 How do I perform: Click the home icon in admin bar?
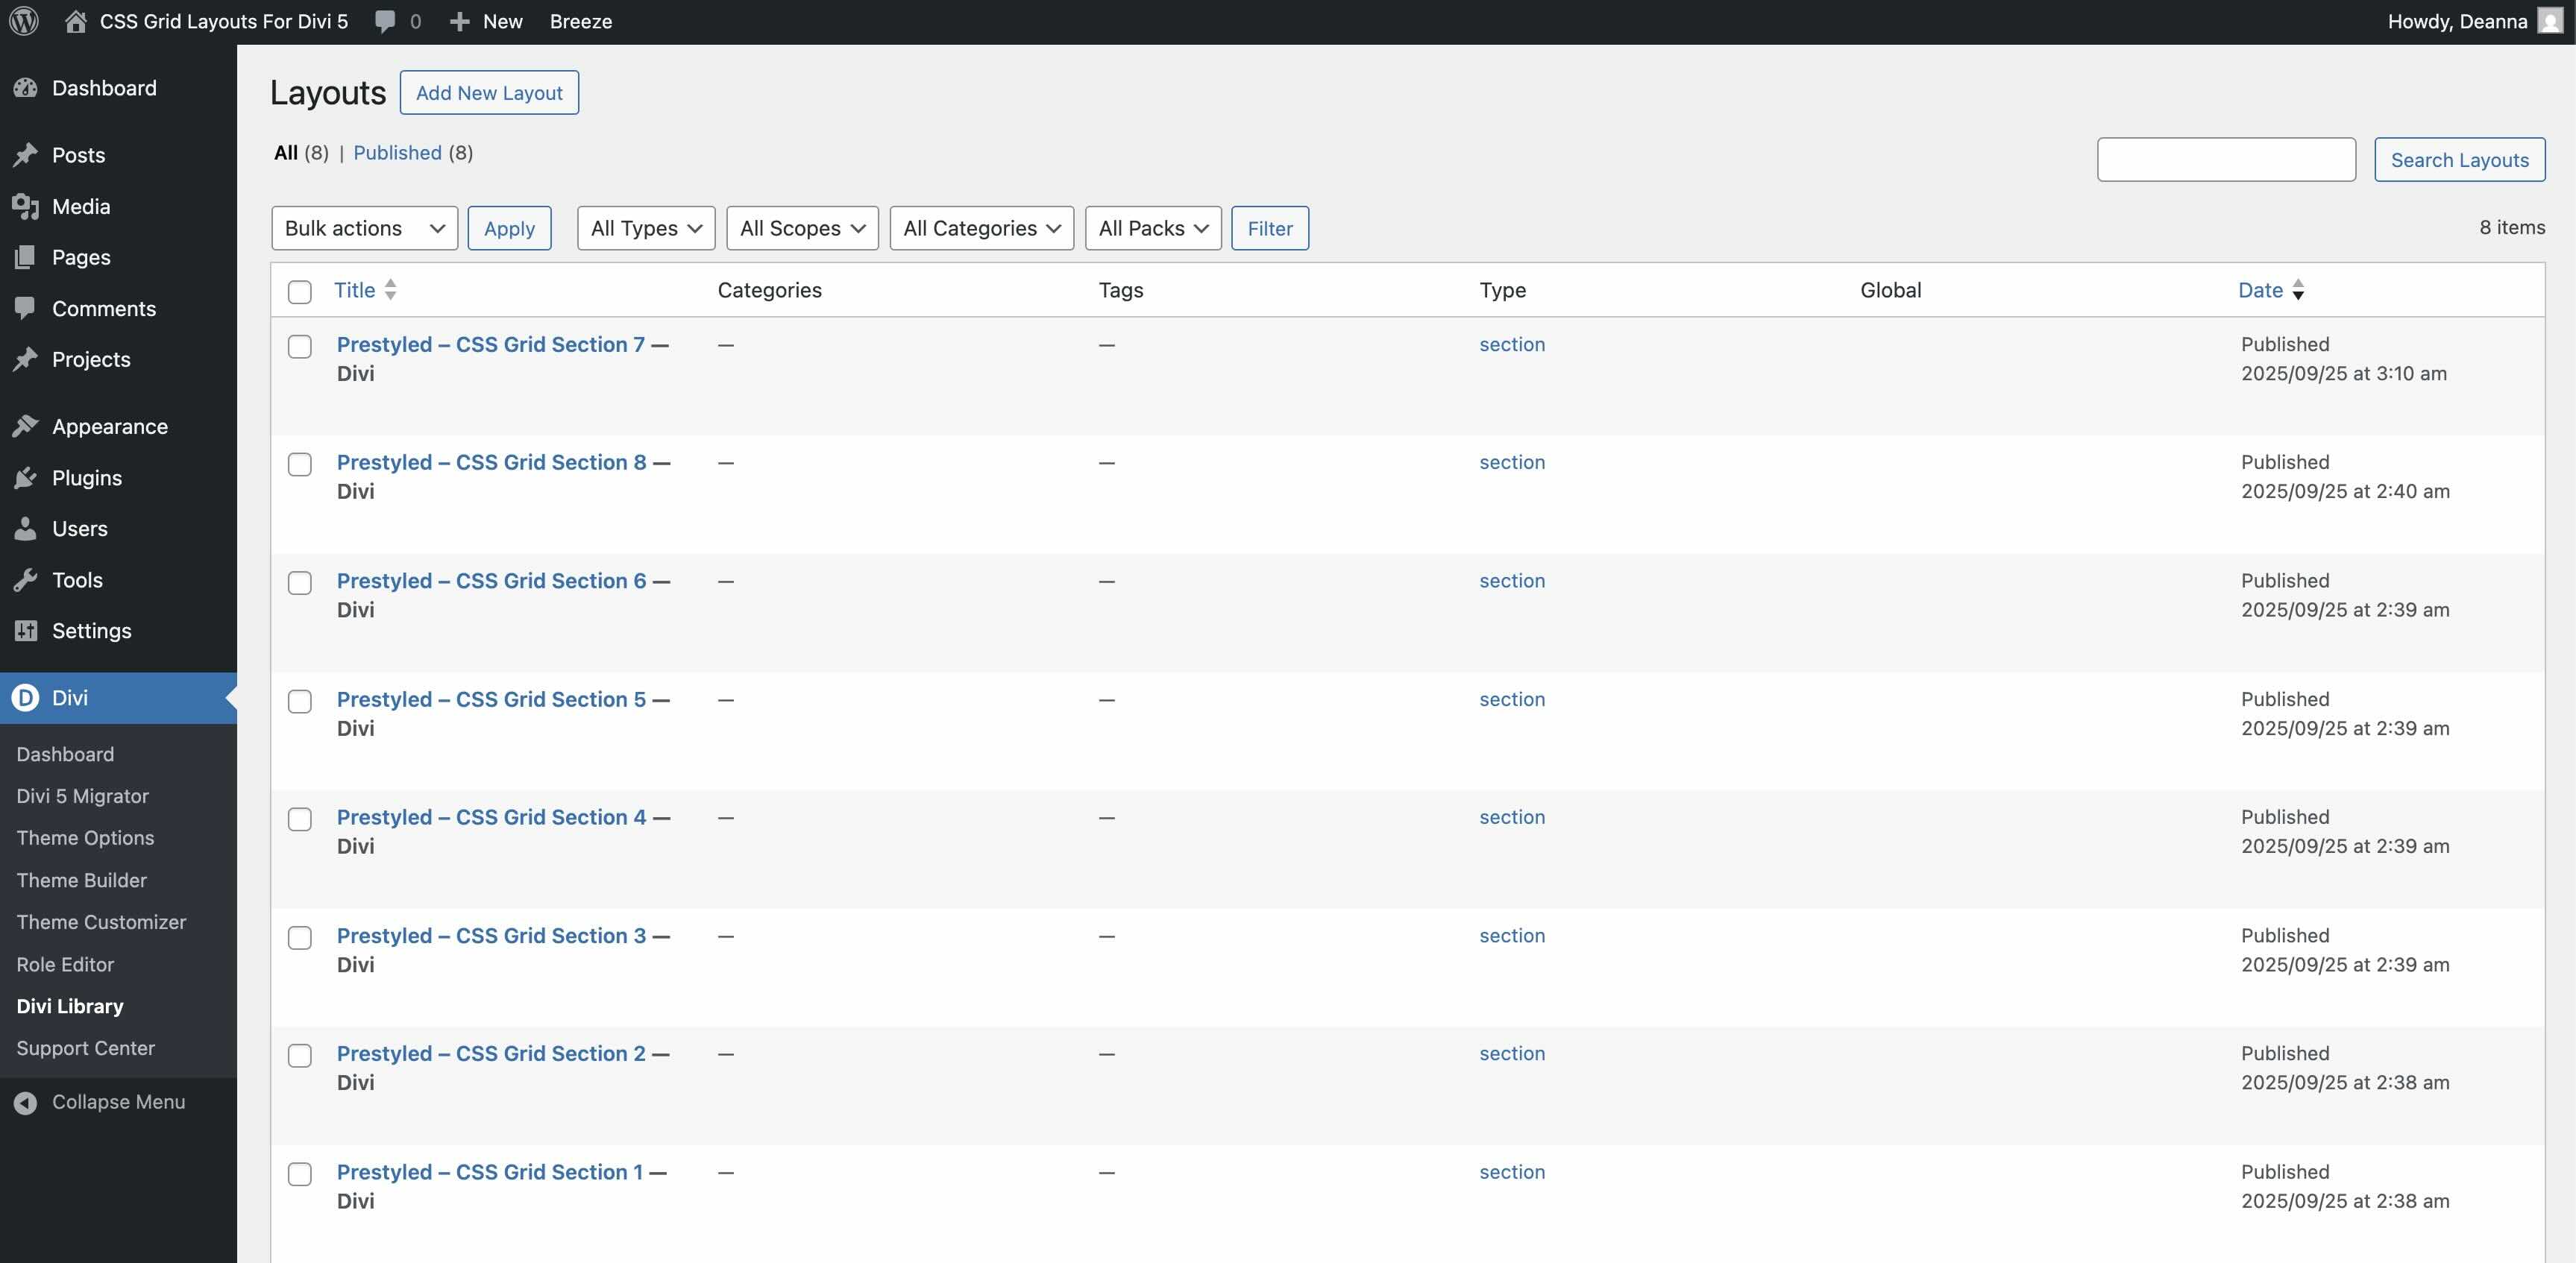[75, 21]
